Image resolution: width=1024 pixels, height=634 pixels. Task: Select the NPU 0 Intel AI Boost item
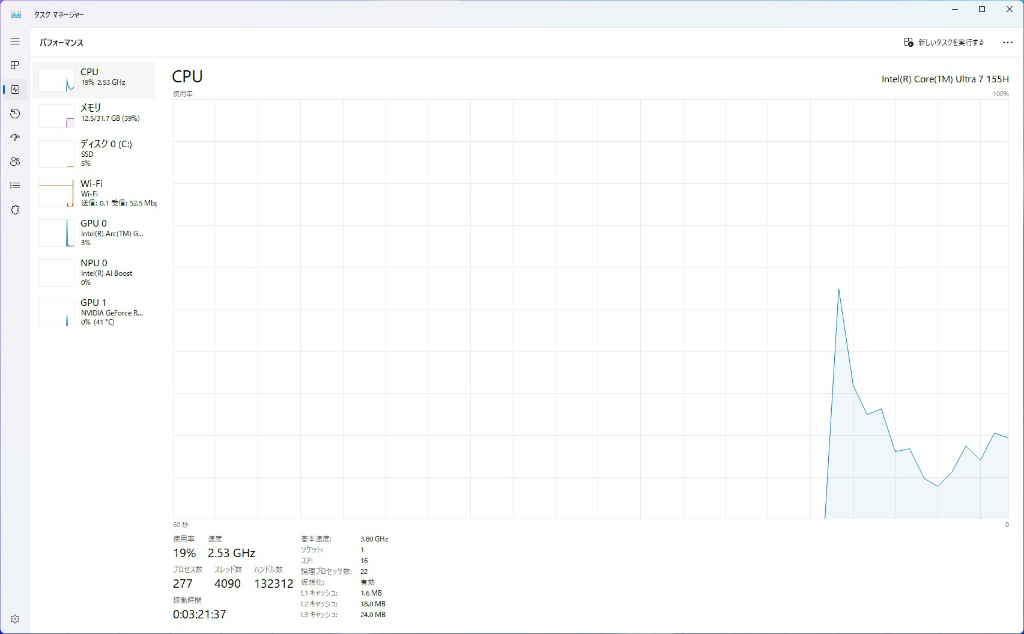tap(94, 273)
